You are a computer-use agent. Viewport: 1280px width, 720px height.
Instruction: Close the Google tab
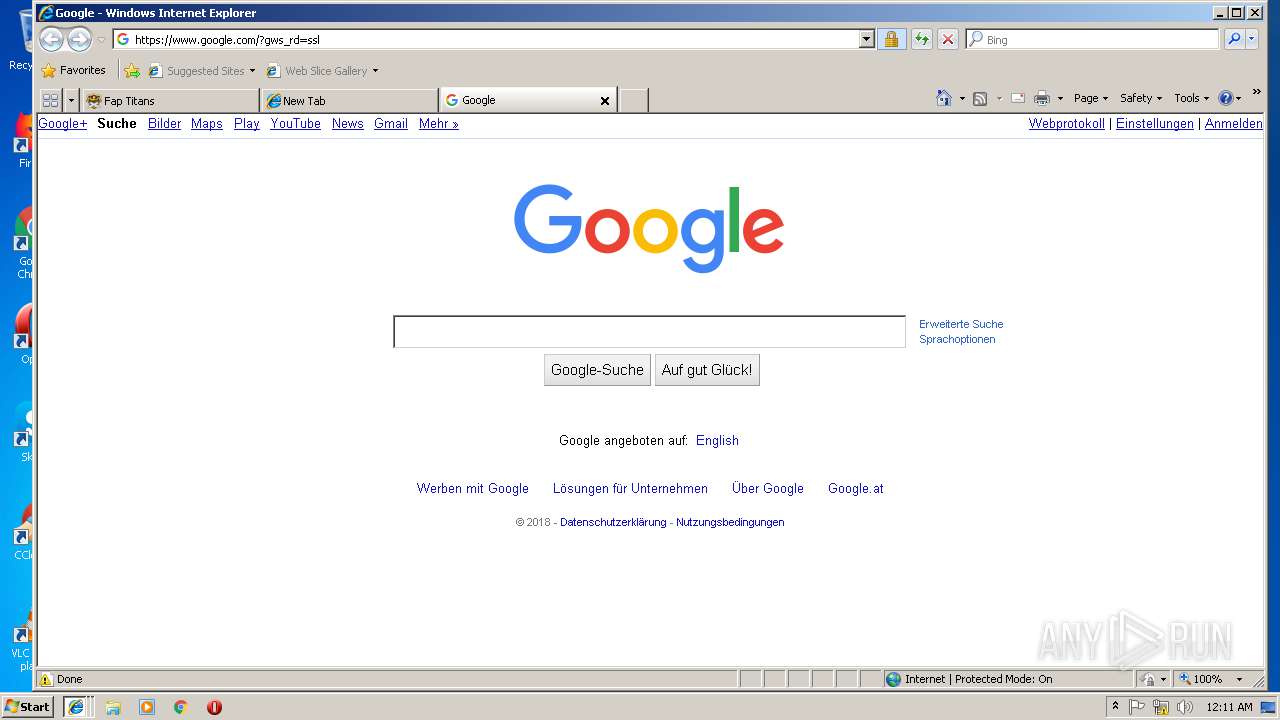pyautogui.click(x=604, y=100)
